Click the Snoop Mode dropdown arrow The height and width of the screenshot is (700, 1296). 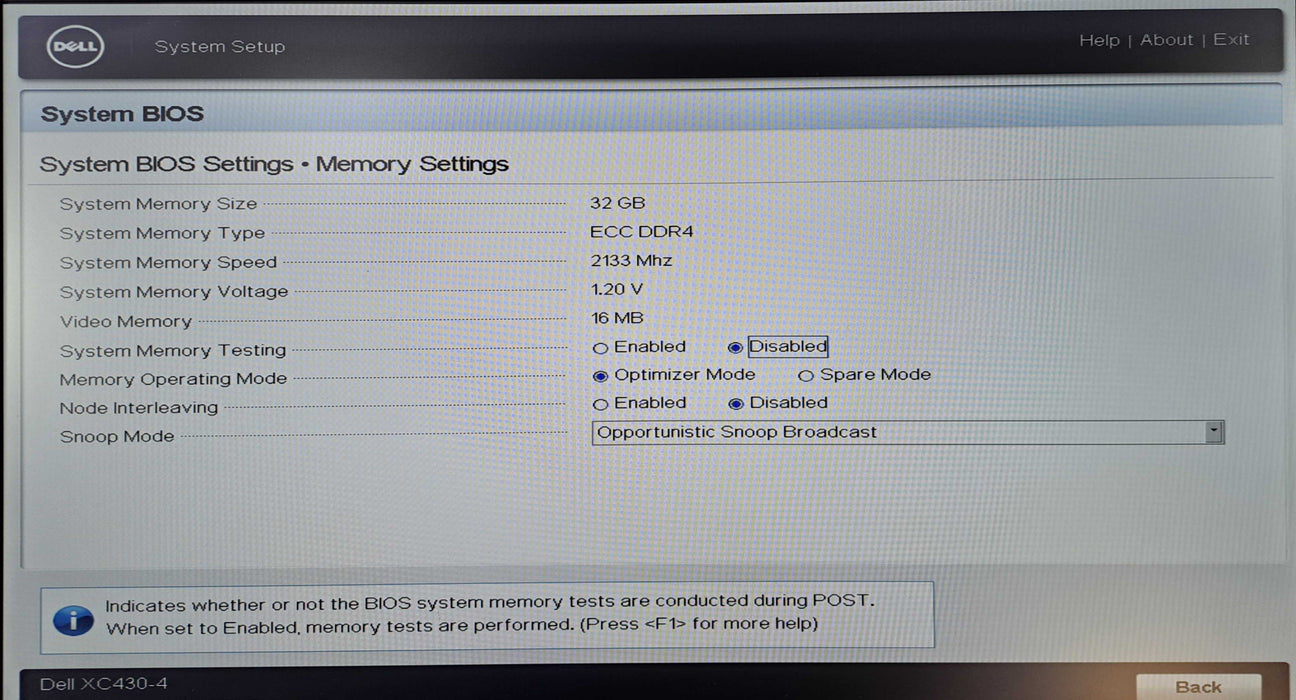tap(1214, 432)
